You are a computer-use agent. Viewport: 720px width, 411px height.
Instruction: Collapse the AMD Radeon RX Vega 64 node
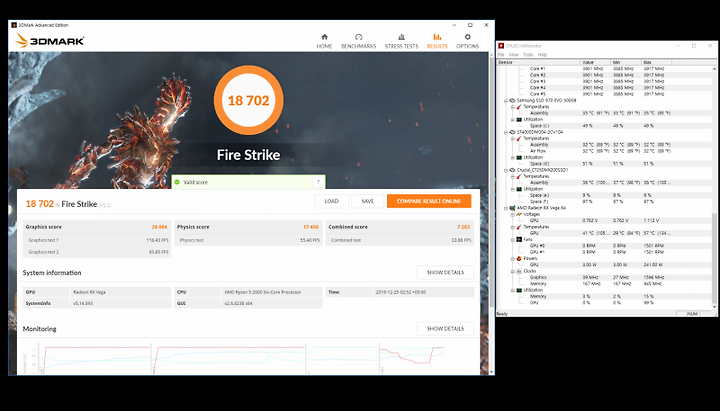click(x=506, y=208)
